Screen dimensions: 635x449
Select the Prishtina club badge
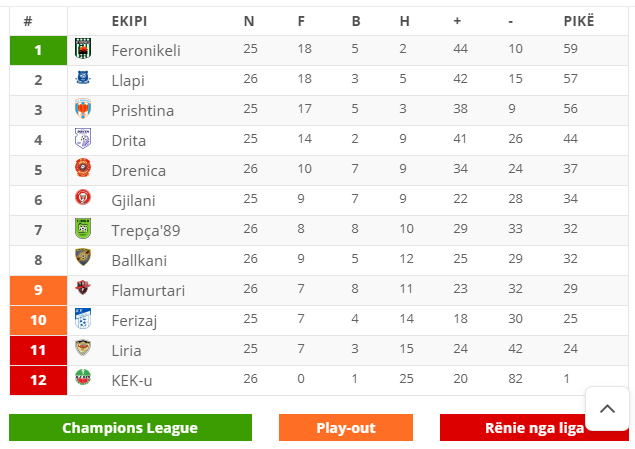click(83, 108)
